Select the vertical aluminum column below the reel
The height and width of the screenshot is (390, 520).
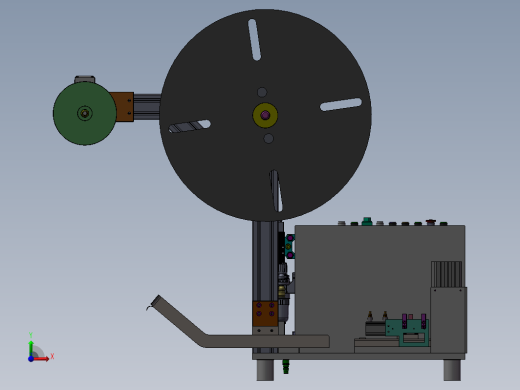pos(265,261)
